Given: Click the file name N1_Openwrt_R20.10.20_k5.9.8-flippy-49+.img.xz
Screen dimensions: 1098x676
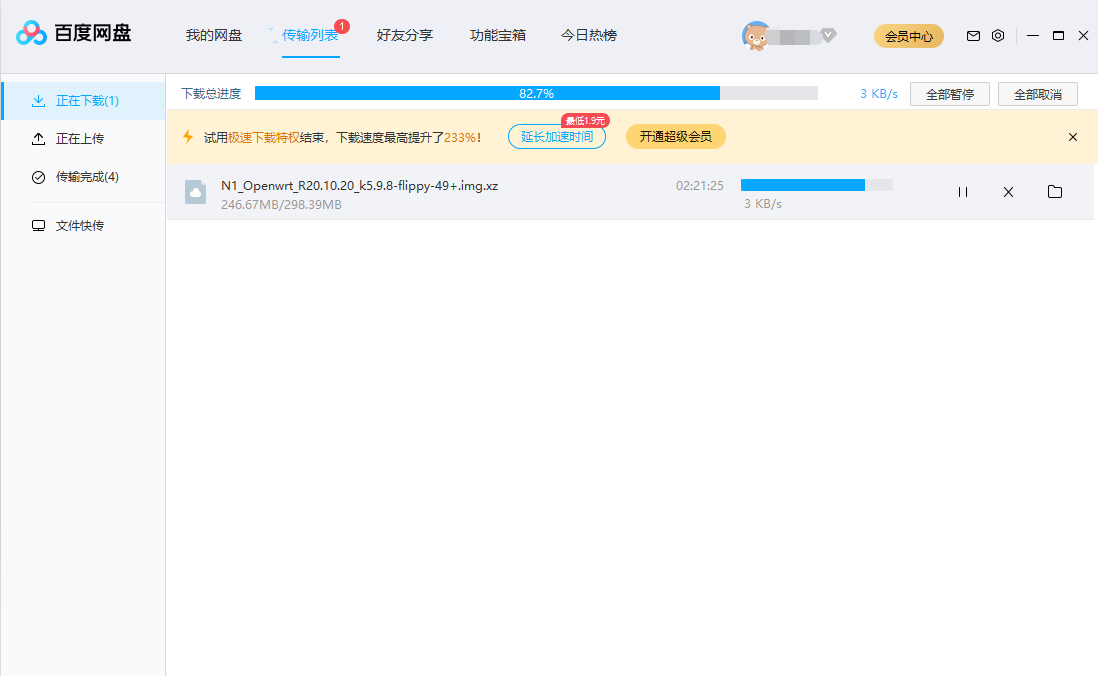Looking at the screenshot, I should 359,186.
